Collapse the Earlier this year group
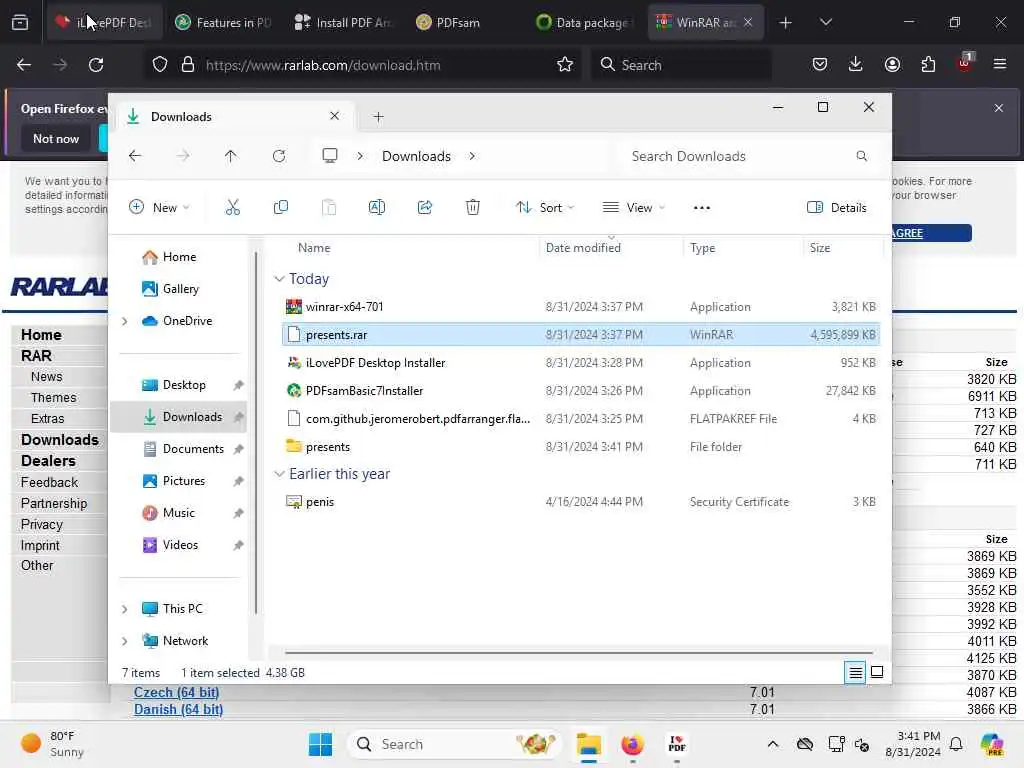 [280, 473]
